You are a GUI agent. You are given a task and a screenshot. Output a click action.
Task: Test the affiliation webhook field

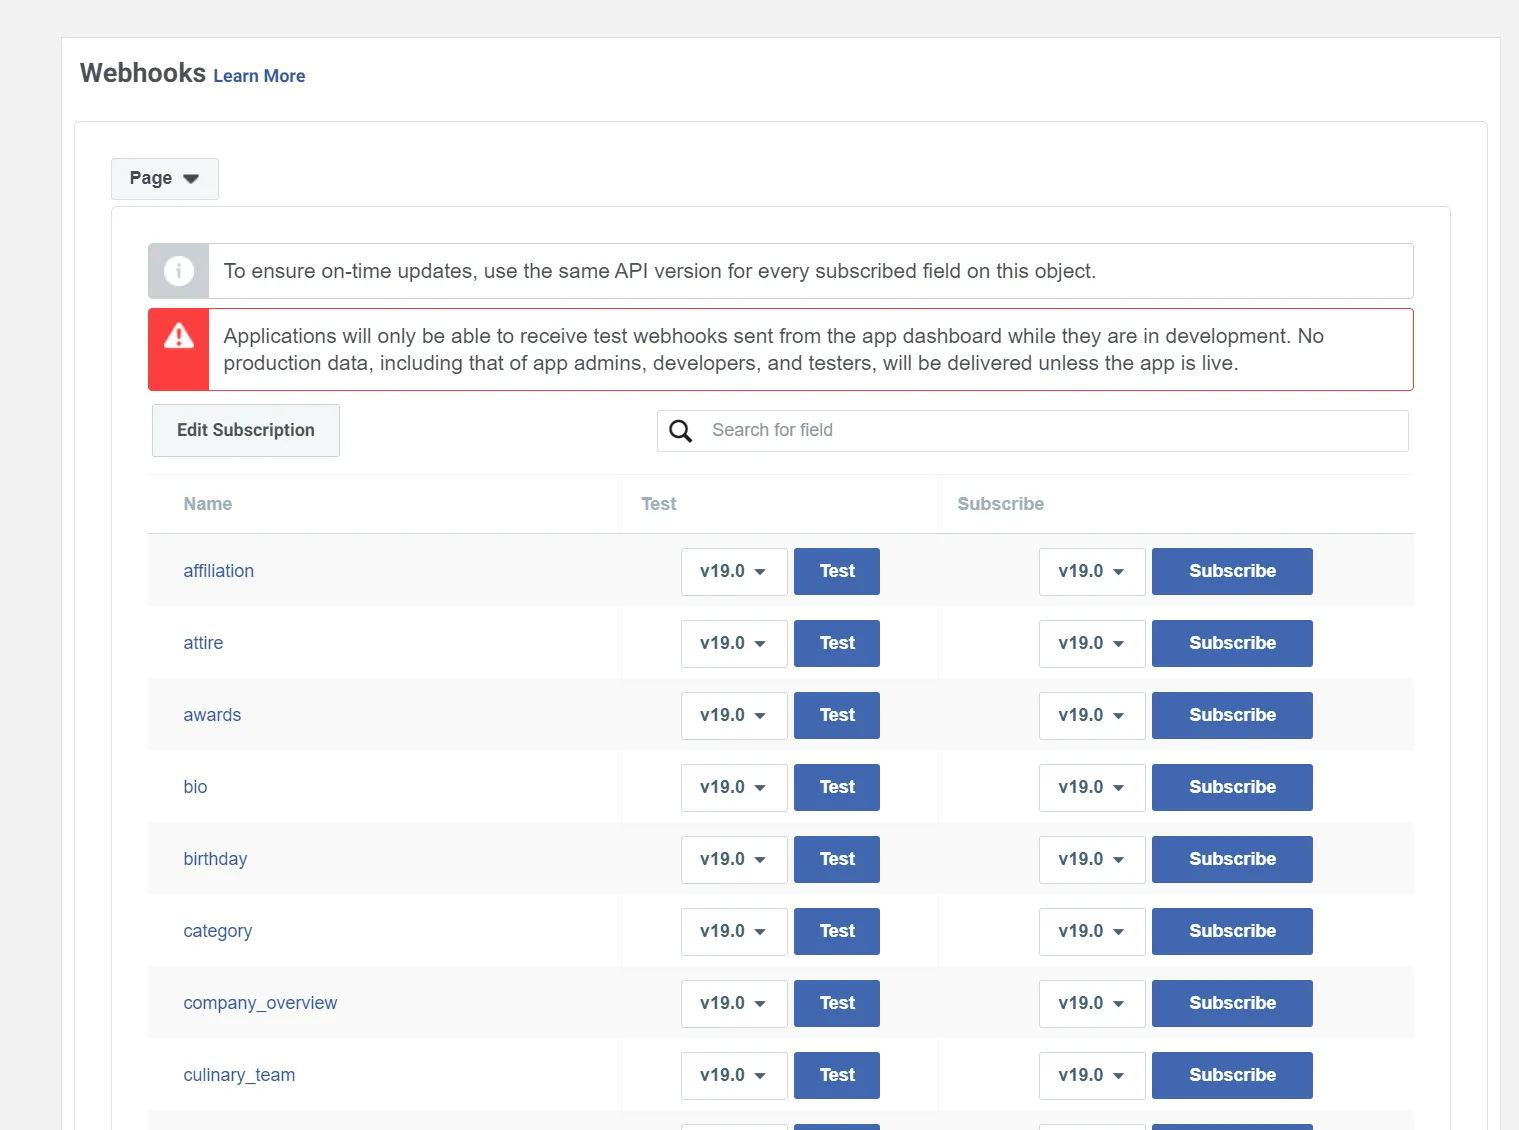[837, 572]
